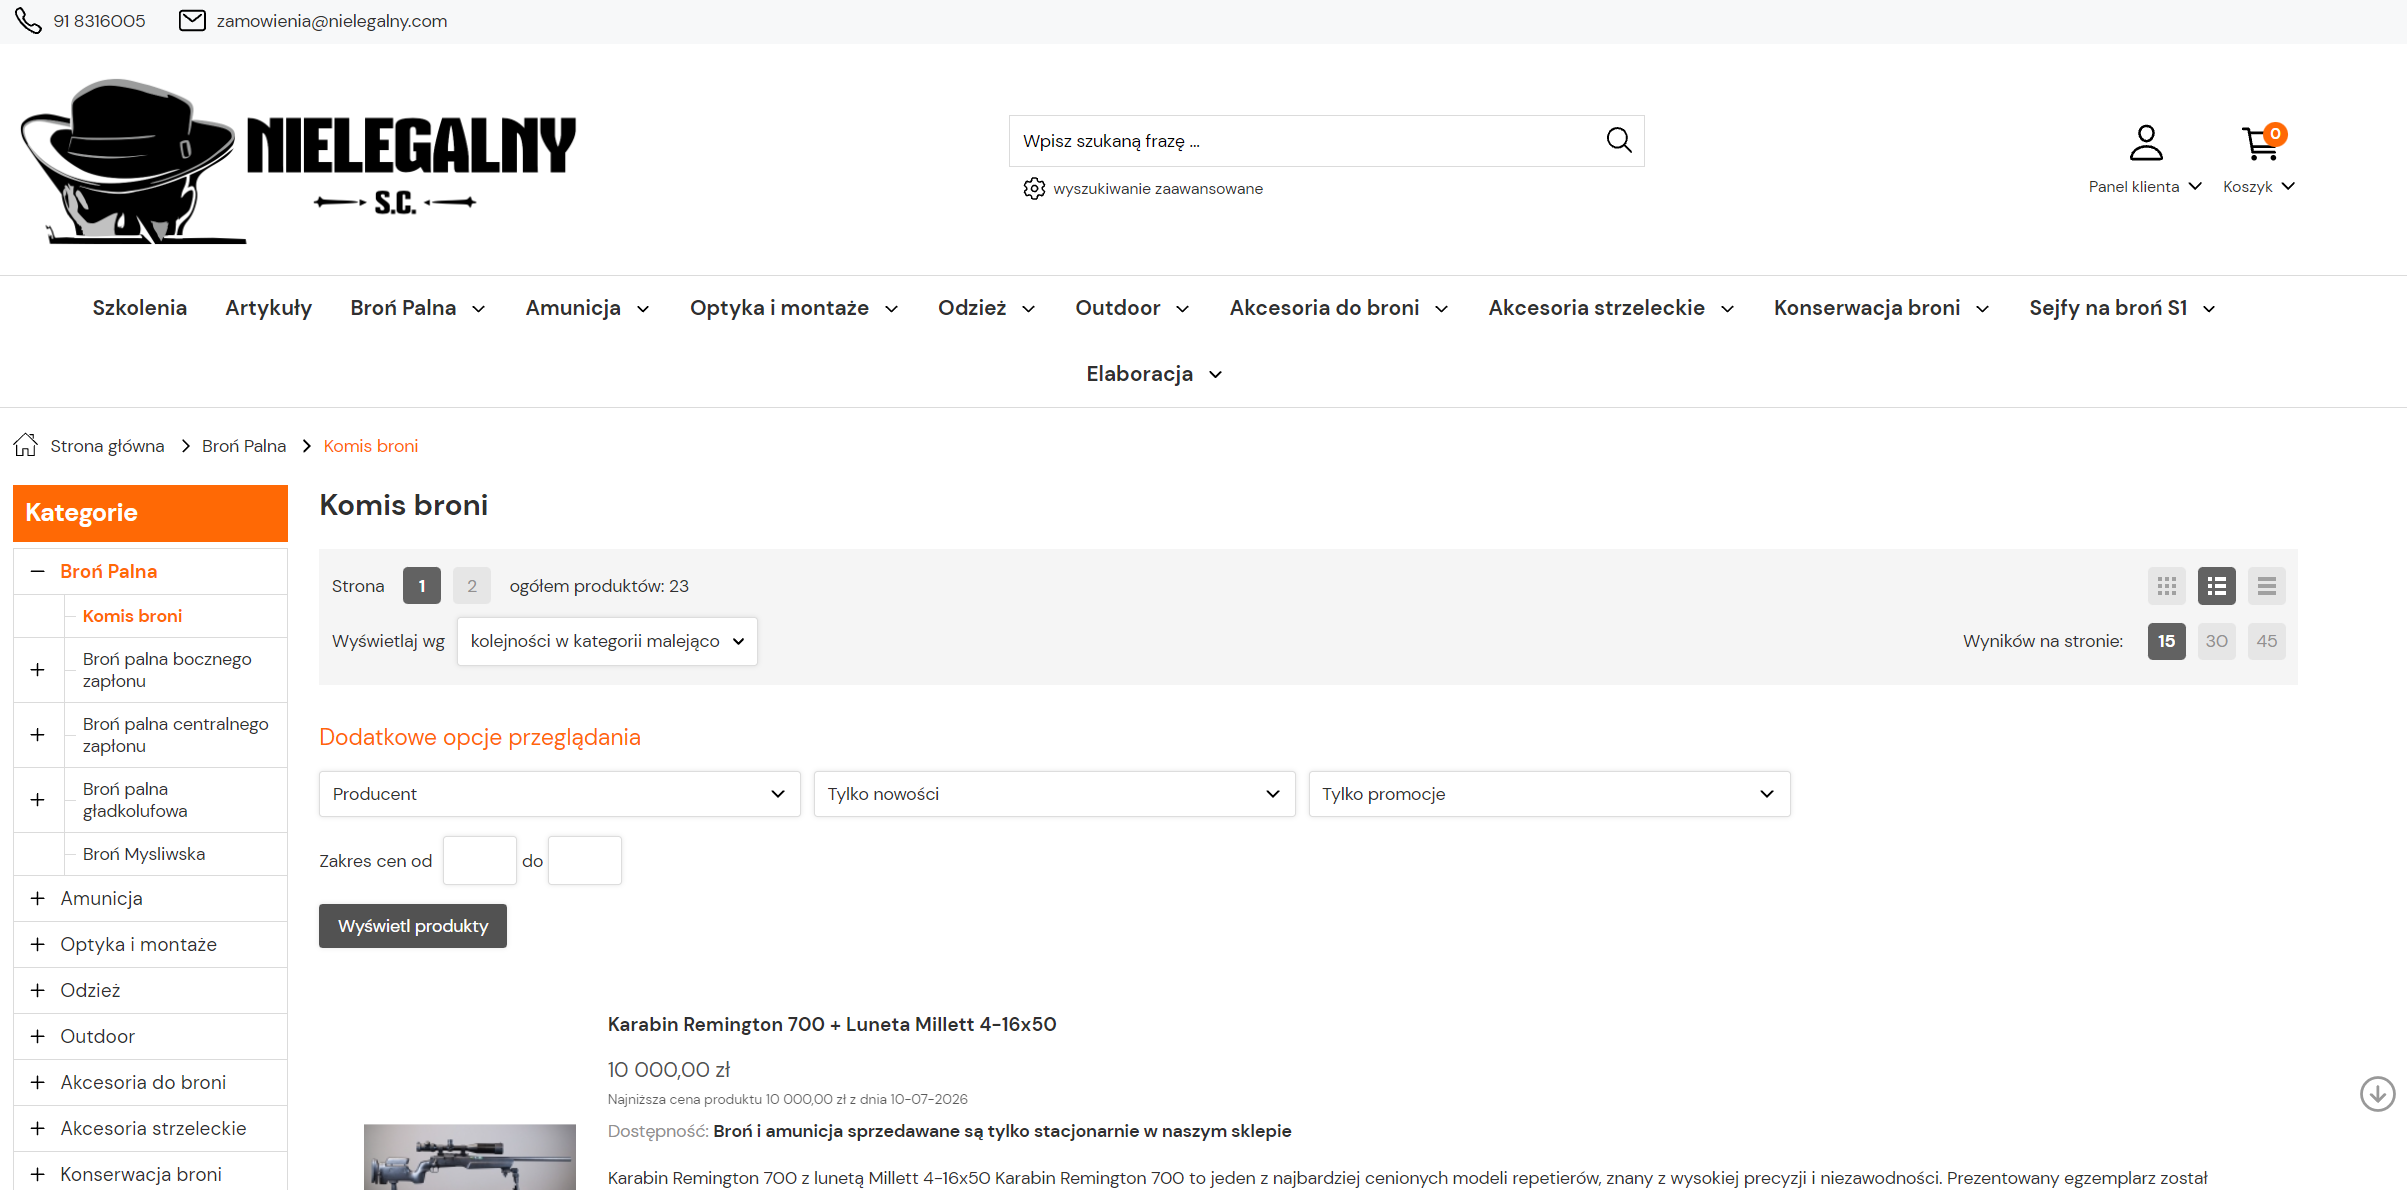Click the maximum price 'do' field

tap(585, 861)
